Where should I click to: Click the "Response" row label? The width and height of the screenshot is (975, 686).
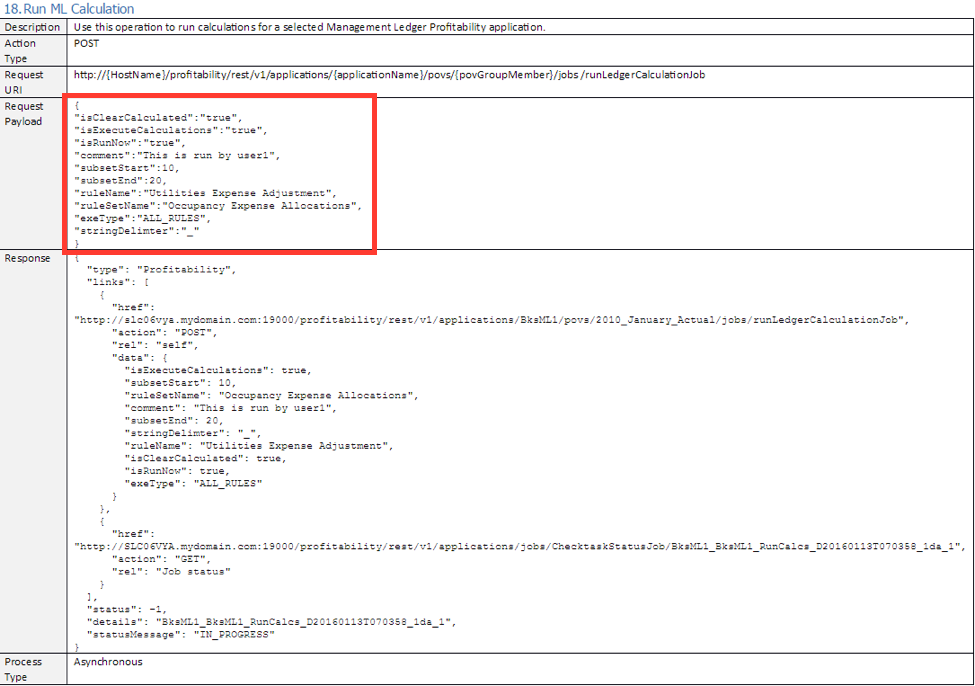click(28, 258)
